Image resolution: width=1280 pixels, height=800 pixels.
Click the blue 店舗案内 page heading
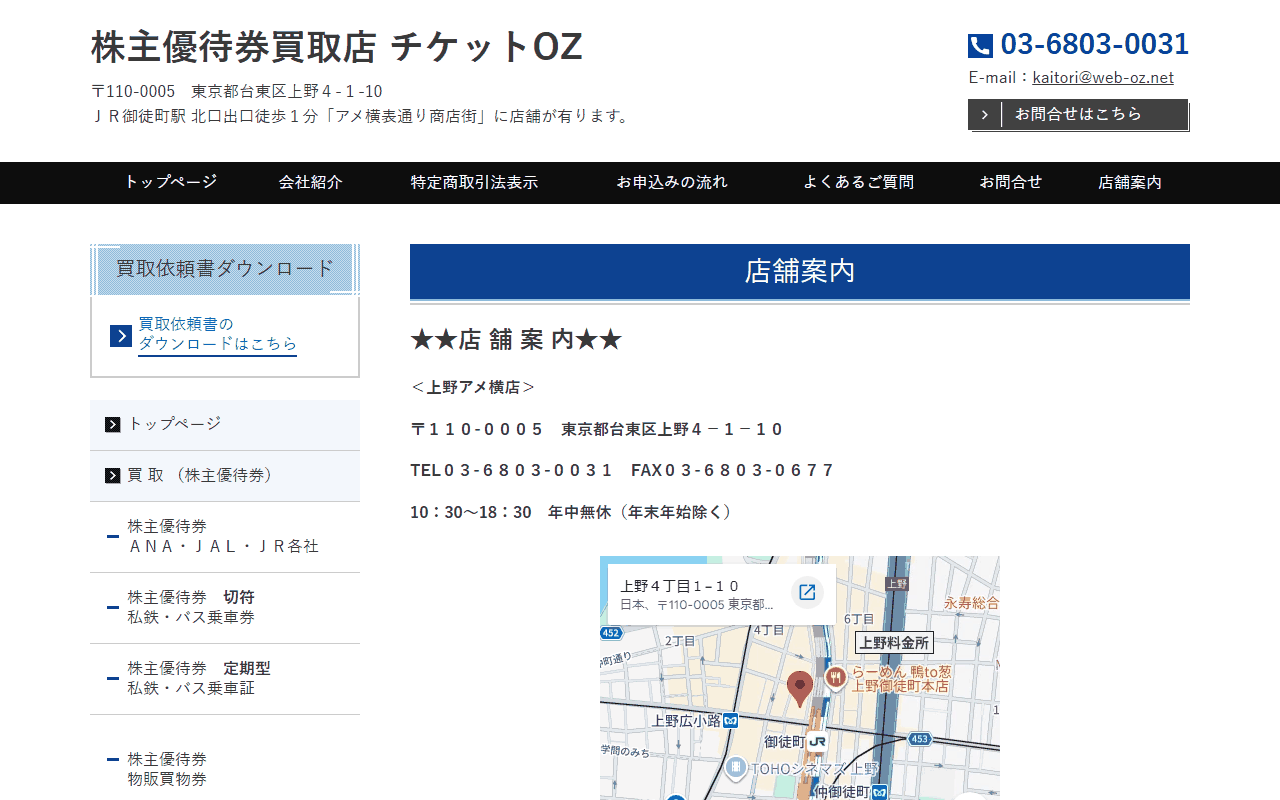click(800, 271)
